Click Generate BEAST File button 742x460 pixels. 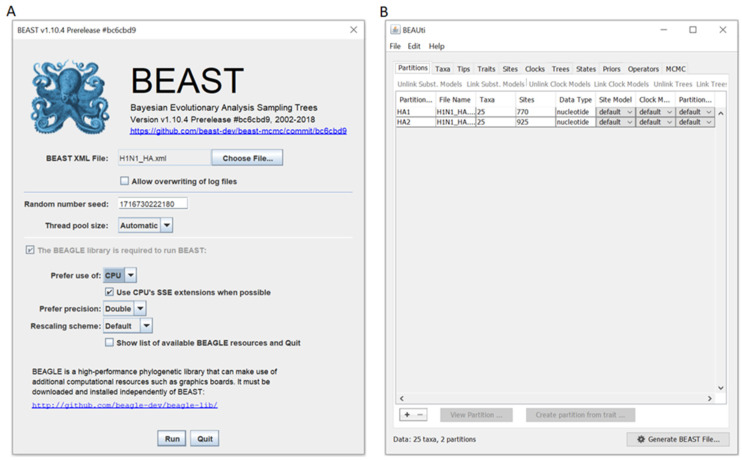[x=678, y=439]
